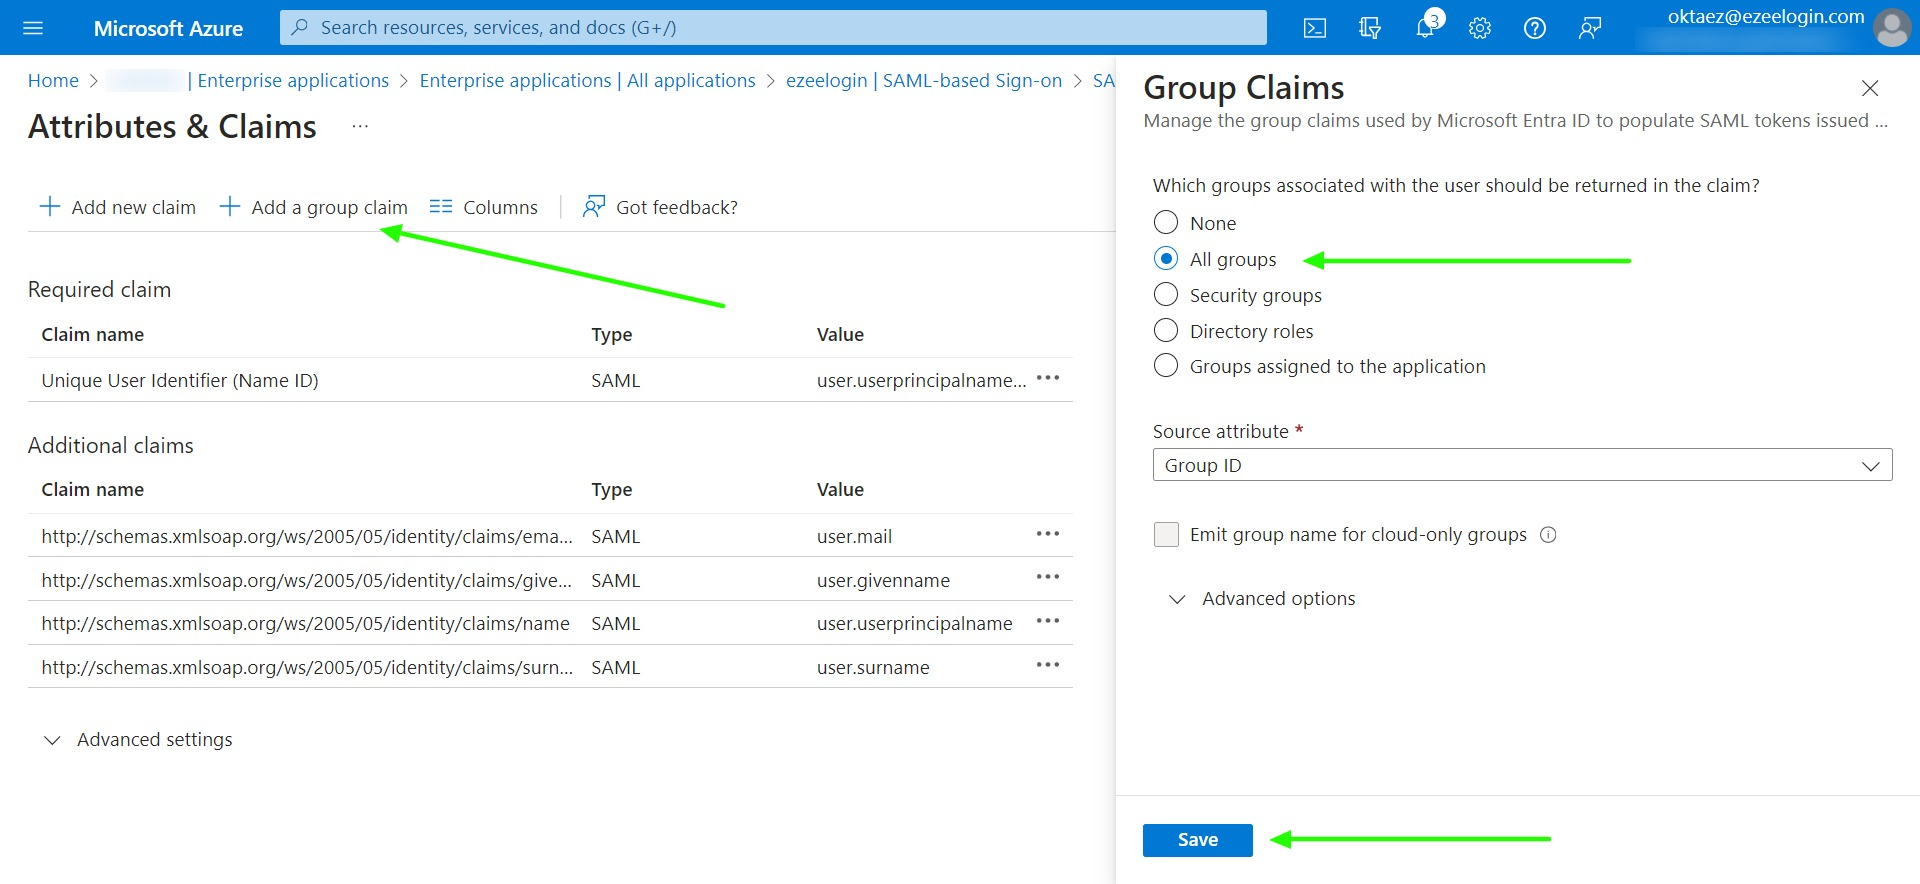Close the Group Claims panel
The width and height of the screenshot is (1920, 884).
(1870, 88)
